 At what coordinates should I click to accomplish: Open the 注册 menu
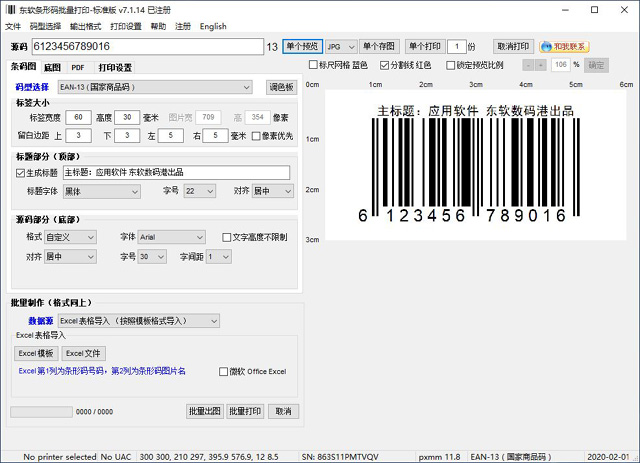click(x=183, y=27)
